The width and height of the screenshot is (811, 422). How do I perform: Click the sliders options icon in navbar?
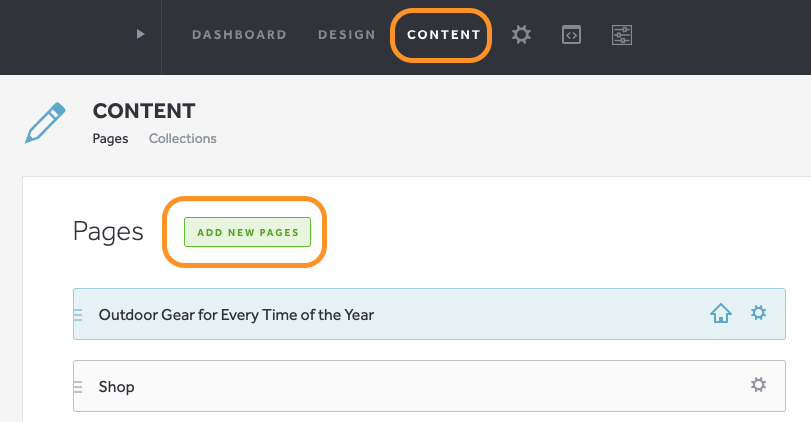coord(622,35)
